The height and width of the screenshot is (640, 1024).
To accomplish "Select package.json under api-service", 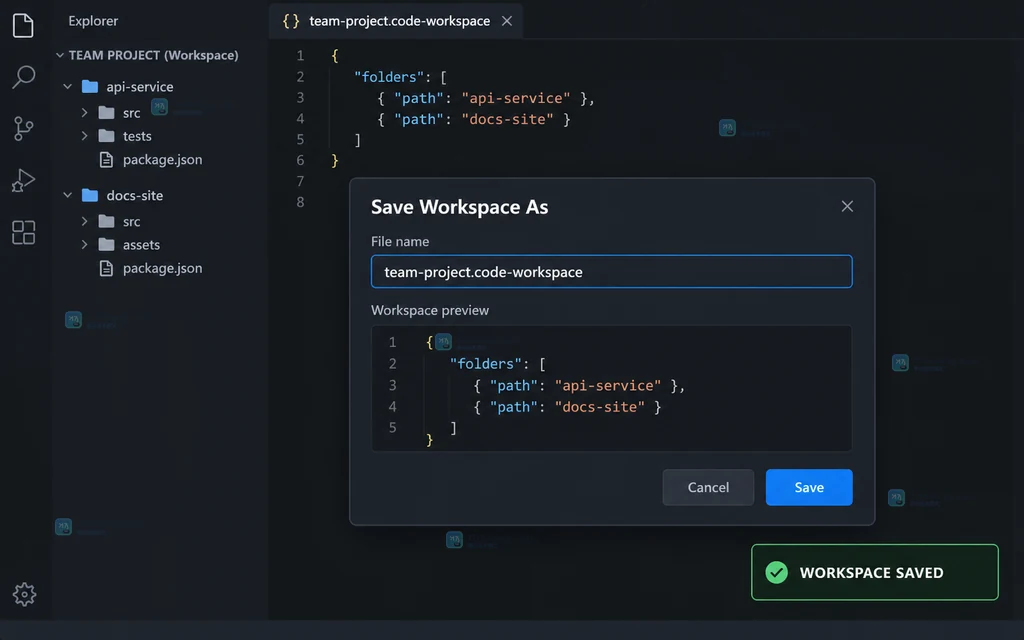I will tap(162, 159).
